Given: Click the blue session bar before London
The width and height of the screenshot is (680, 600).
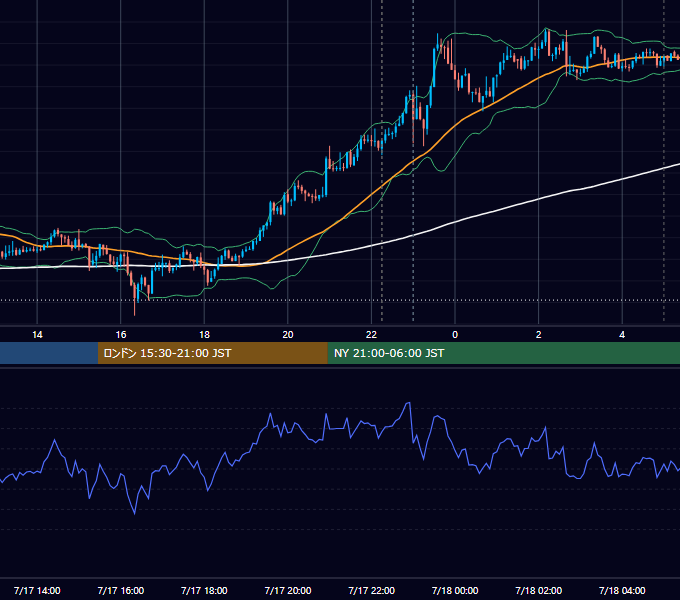Looking at the screenshot, I should [49, 353].
